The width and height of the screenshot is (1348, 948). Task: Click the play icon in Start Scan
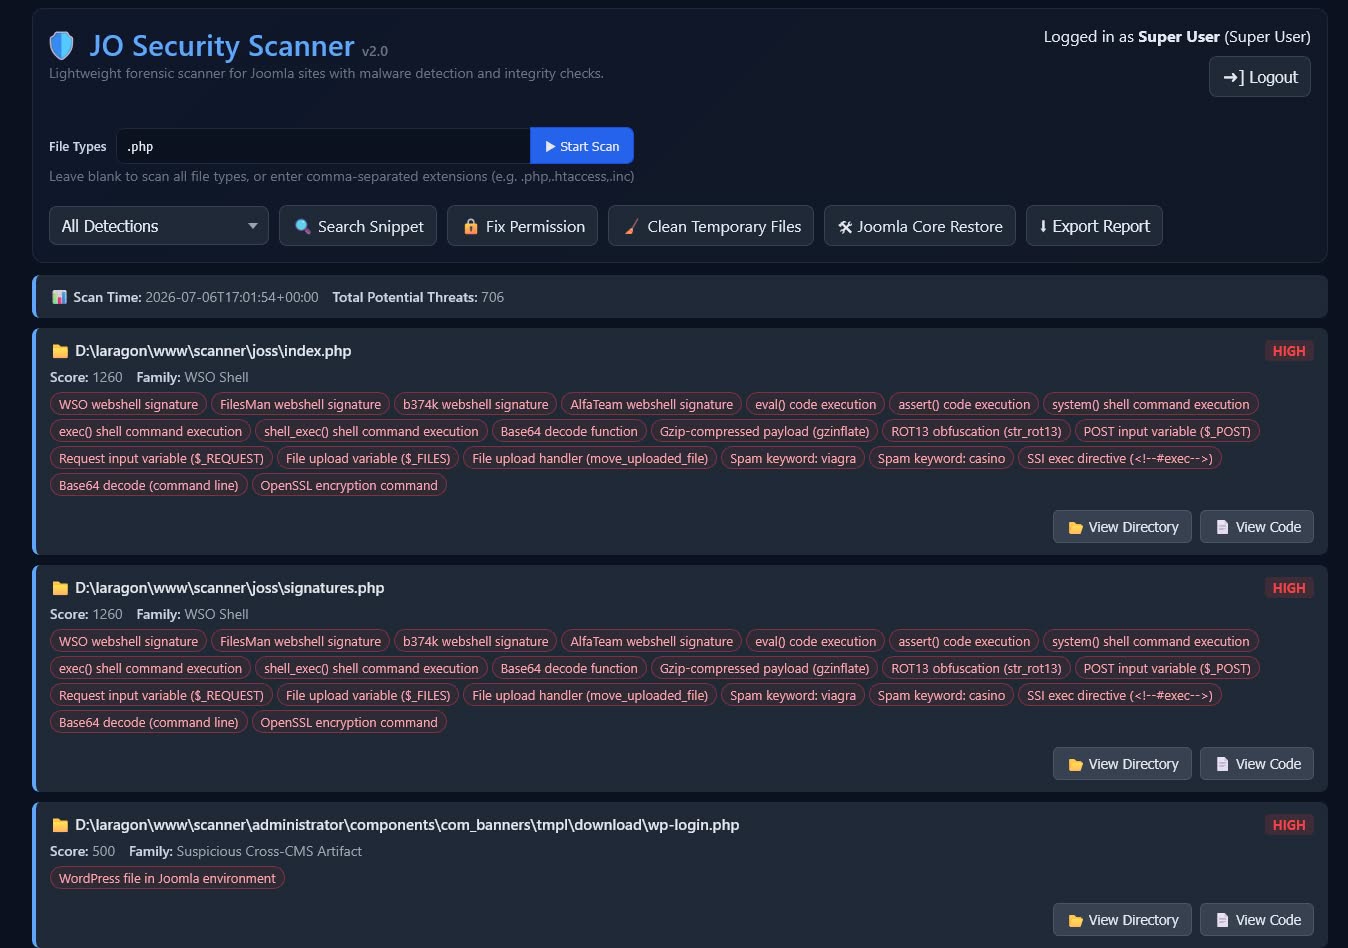pyautogui.click(x=550, y=146)
